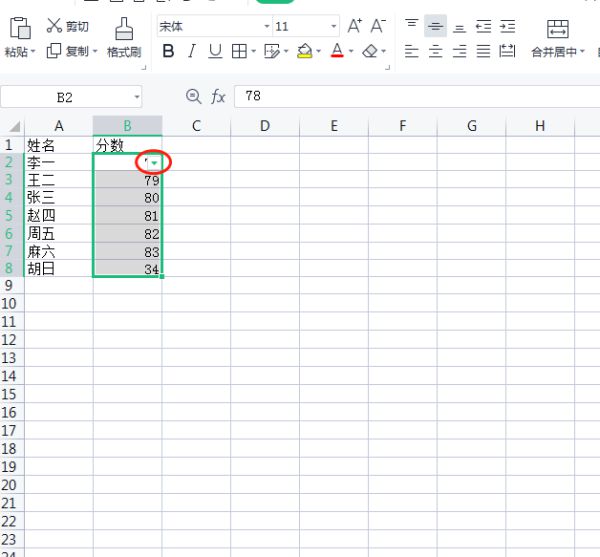Viewport: 600px width, 557px height.
Task: Open the font size dropdown 11
Action: tap(334, 26)
